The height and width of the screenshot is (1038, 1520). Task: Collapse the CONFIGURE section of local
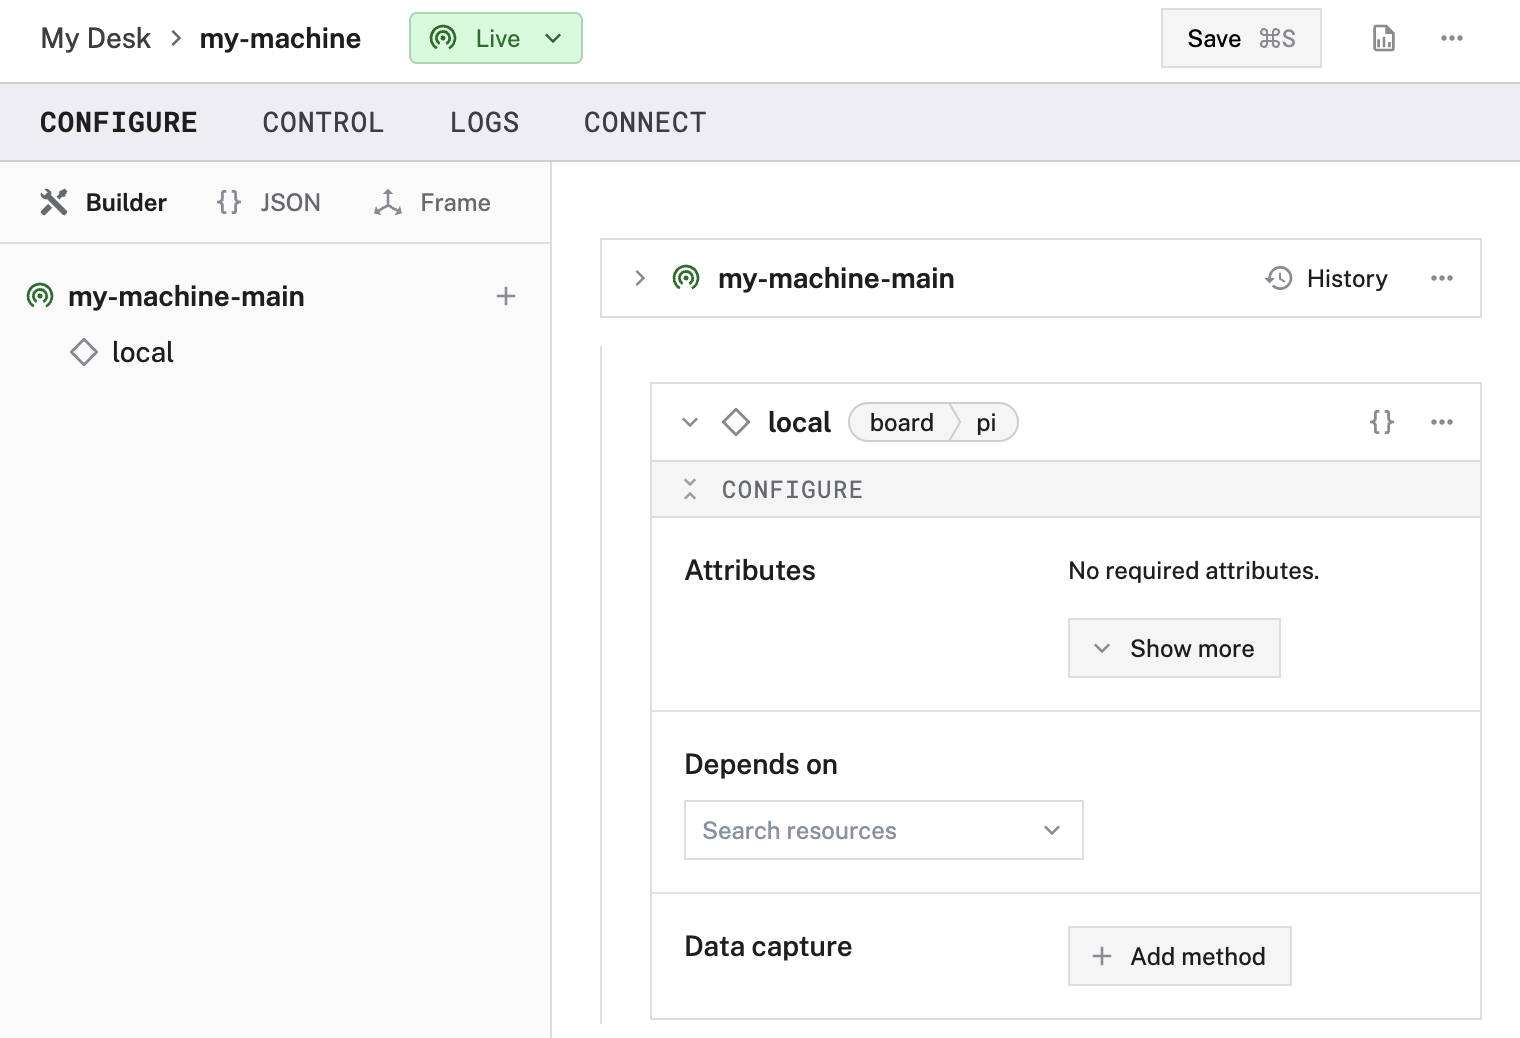pyautogui.click(x=690, y=489)
